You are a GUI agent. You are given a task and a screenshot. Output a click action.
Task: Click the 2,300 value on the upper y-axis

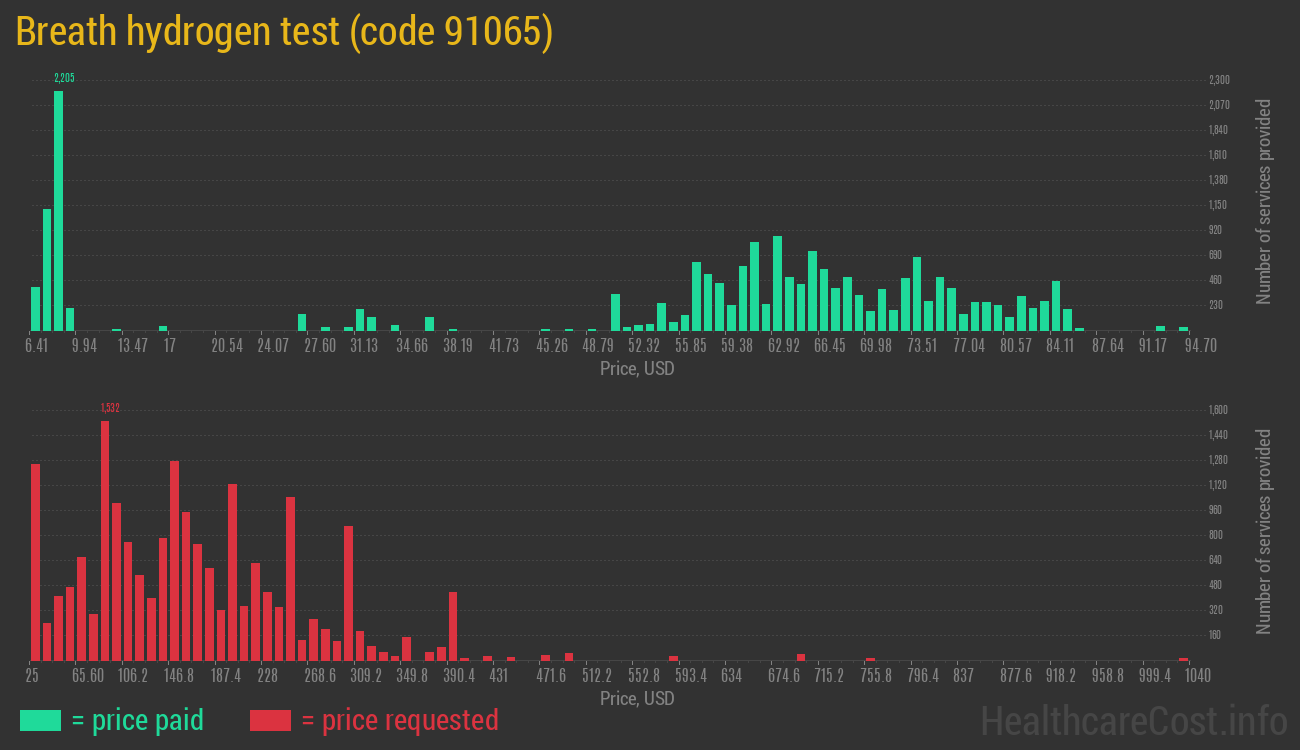click(1219, 80)
